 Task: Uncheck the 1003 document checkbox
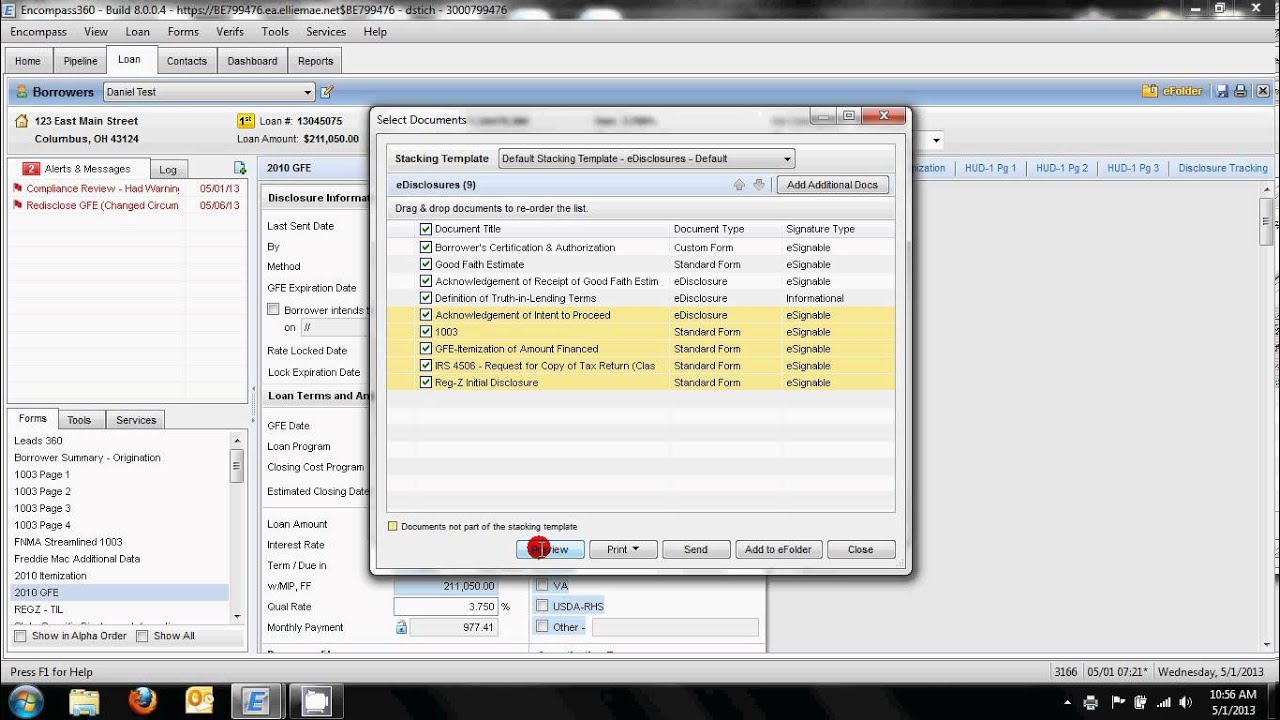pyautogui.click(x=426, y=332)
